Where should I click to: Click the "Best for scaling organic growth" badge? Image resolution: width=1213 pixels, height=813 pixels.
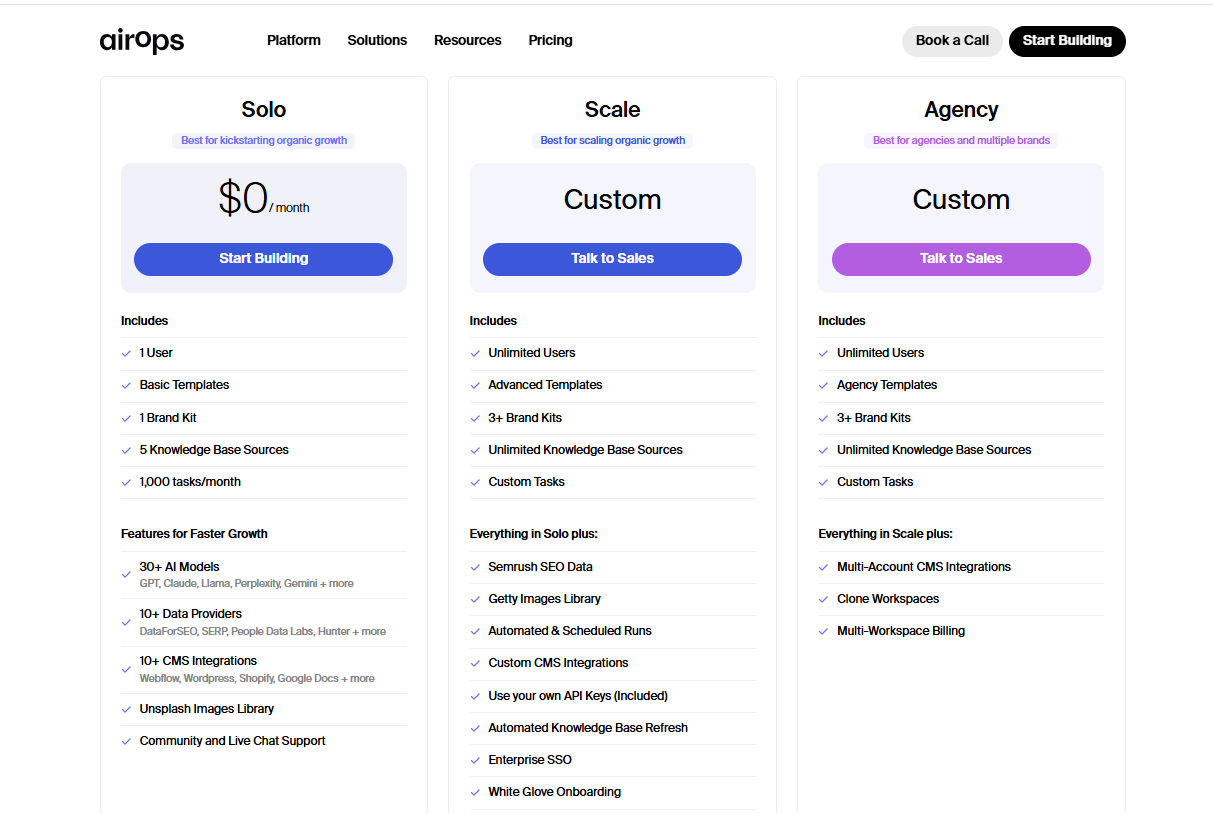[x=612, y=140]
